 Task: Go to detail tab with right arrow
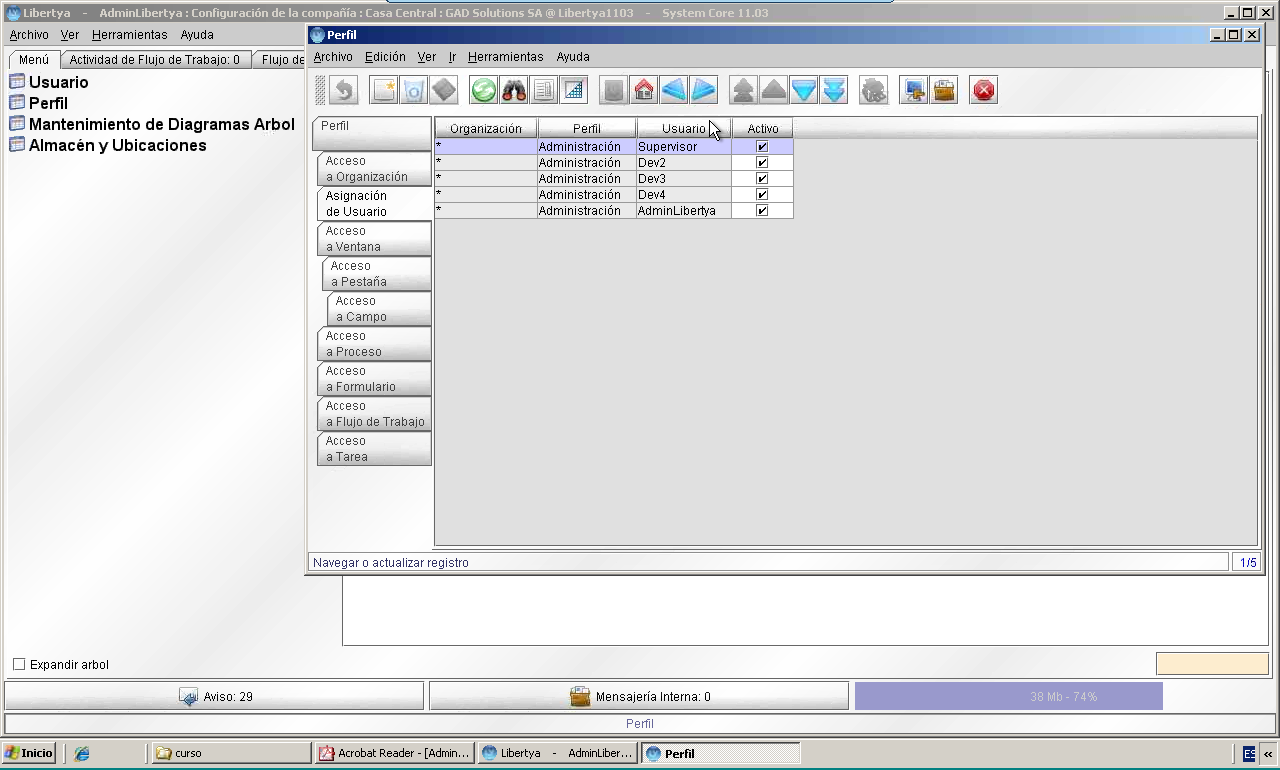pyautogui.click(x=704, y=91)
